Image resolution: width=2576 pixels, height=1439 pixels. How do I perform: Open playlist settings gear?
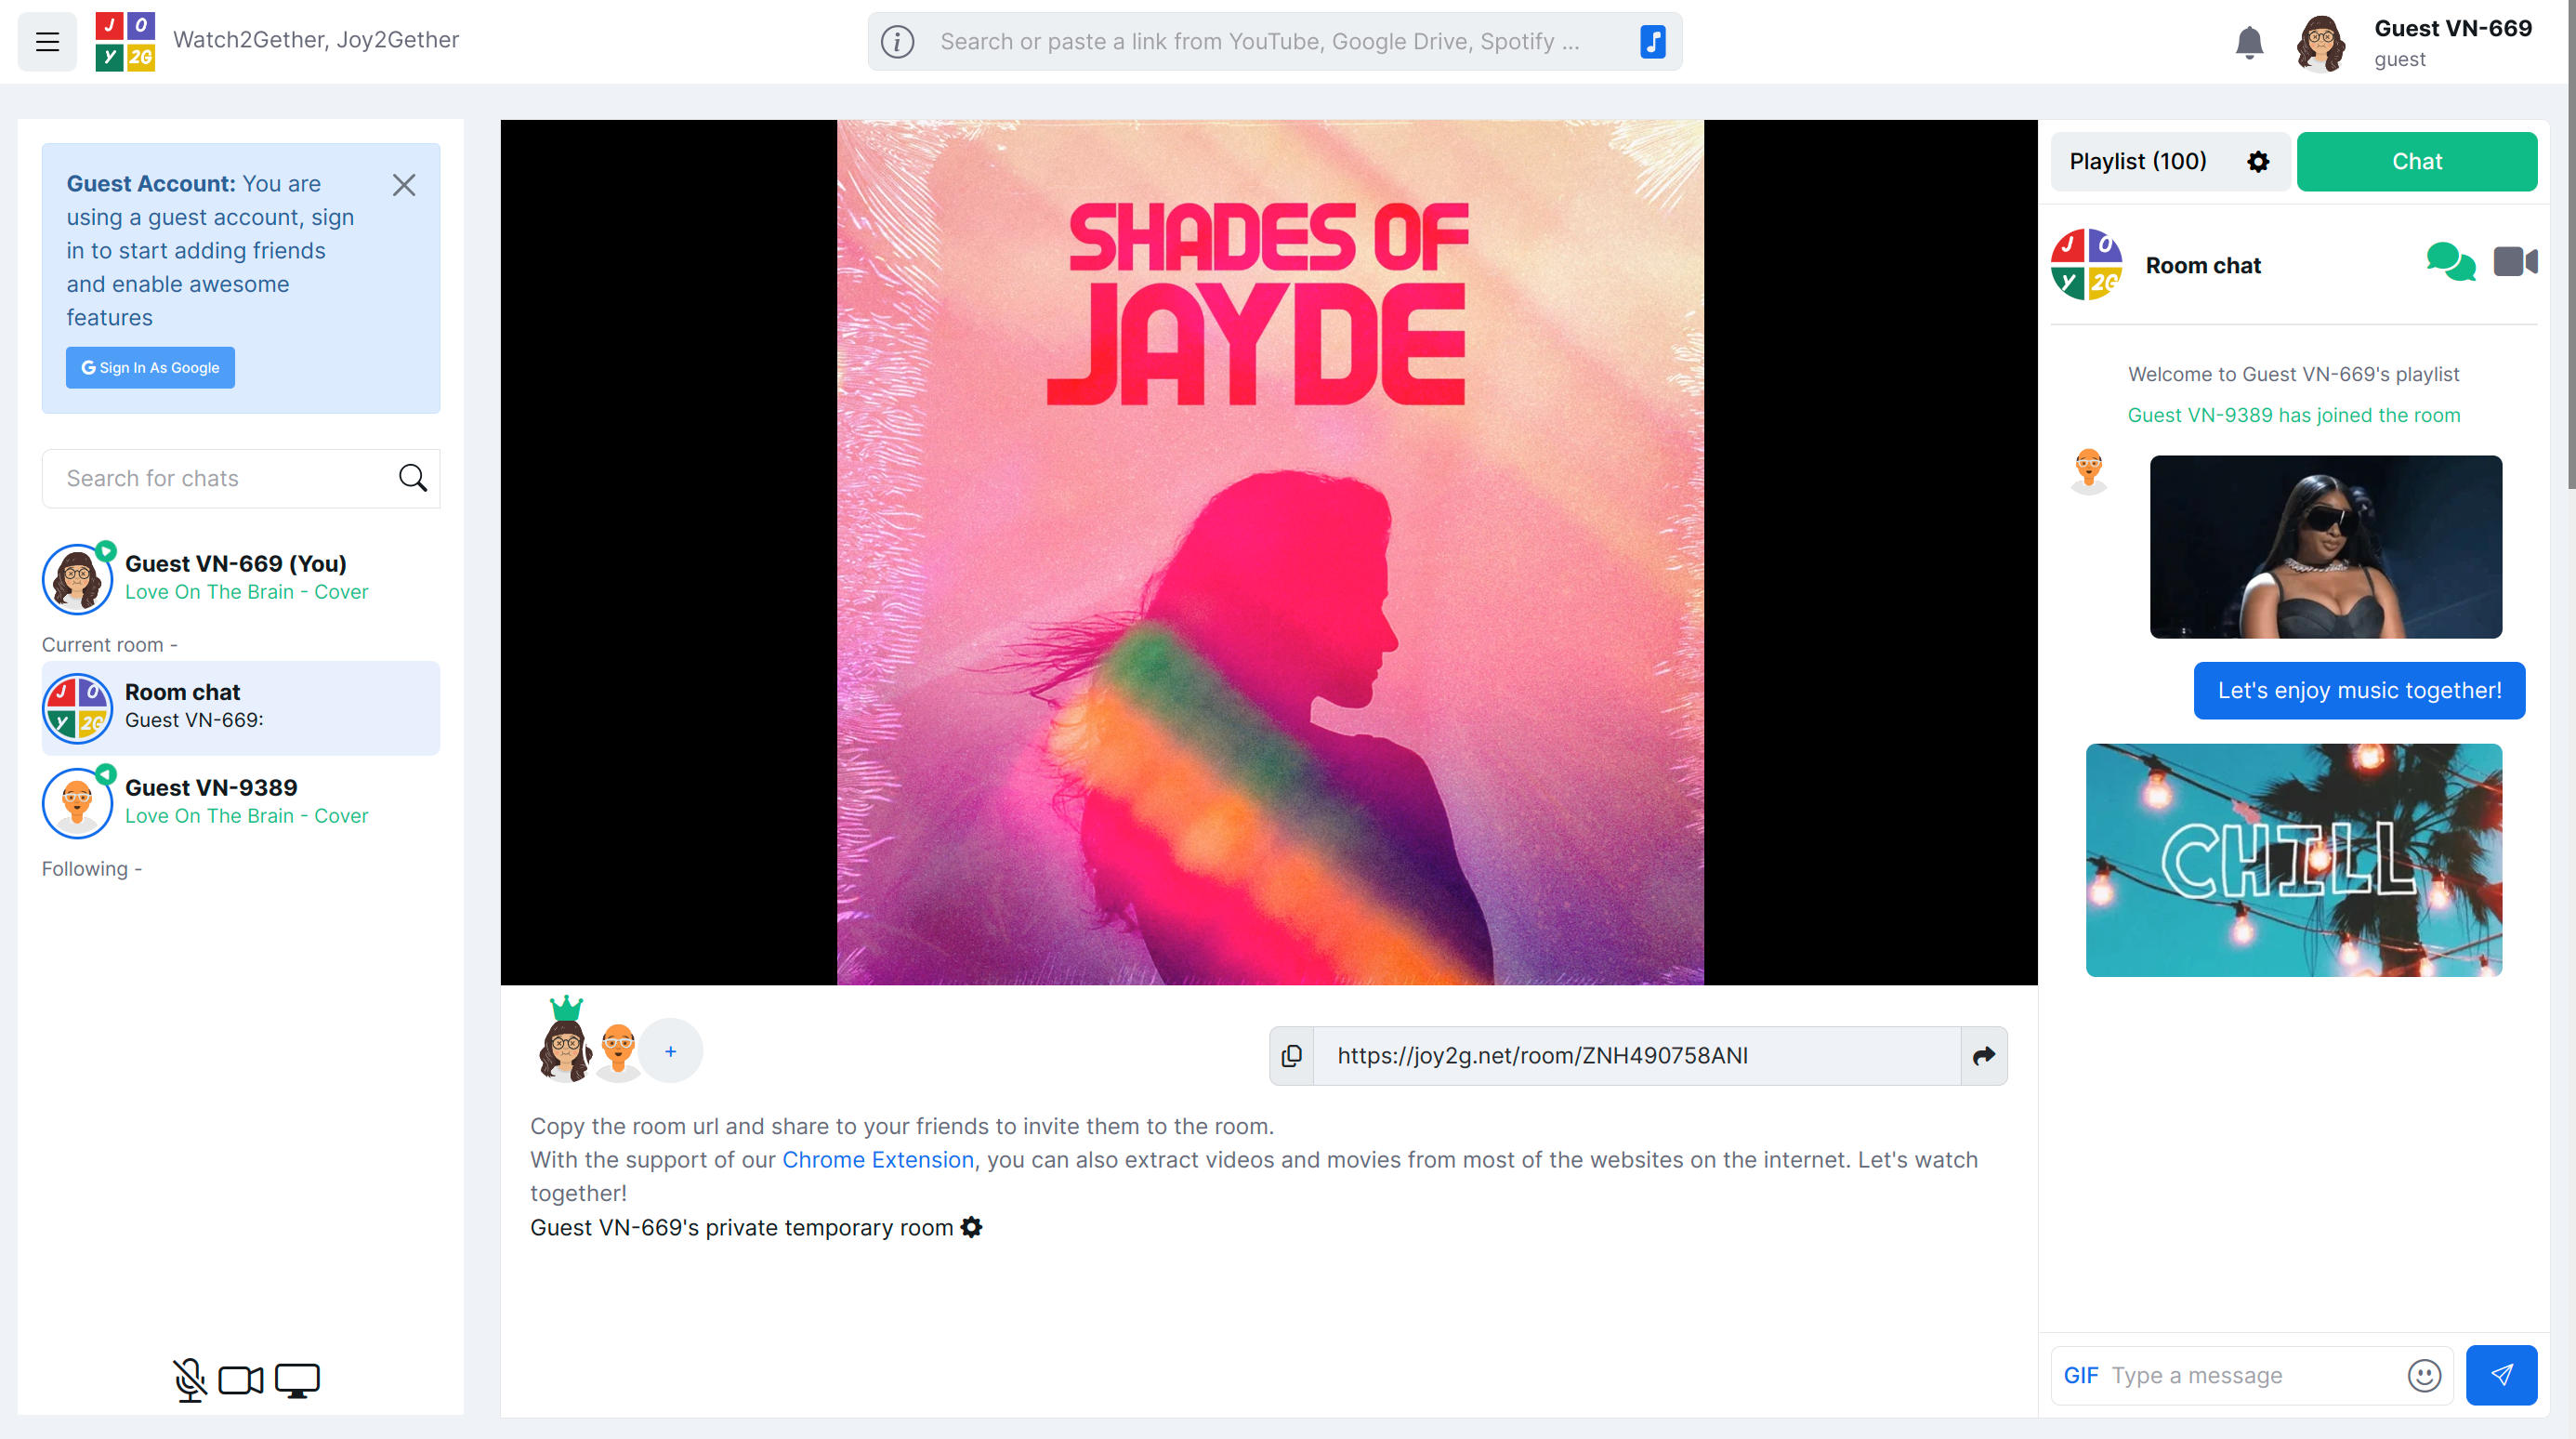(x=2258, y=162)
